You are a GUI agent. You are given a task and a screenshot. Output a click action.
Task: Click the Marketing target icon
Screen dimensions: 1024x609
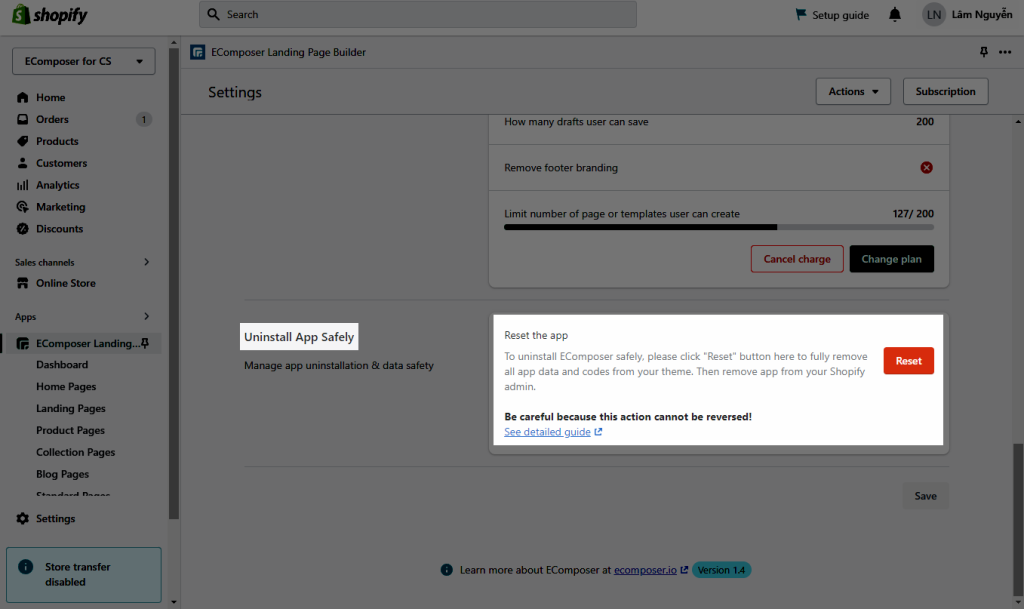click(23, 207)
